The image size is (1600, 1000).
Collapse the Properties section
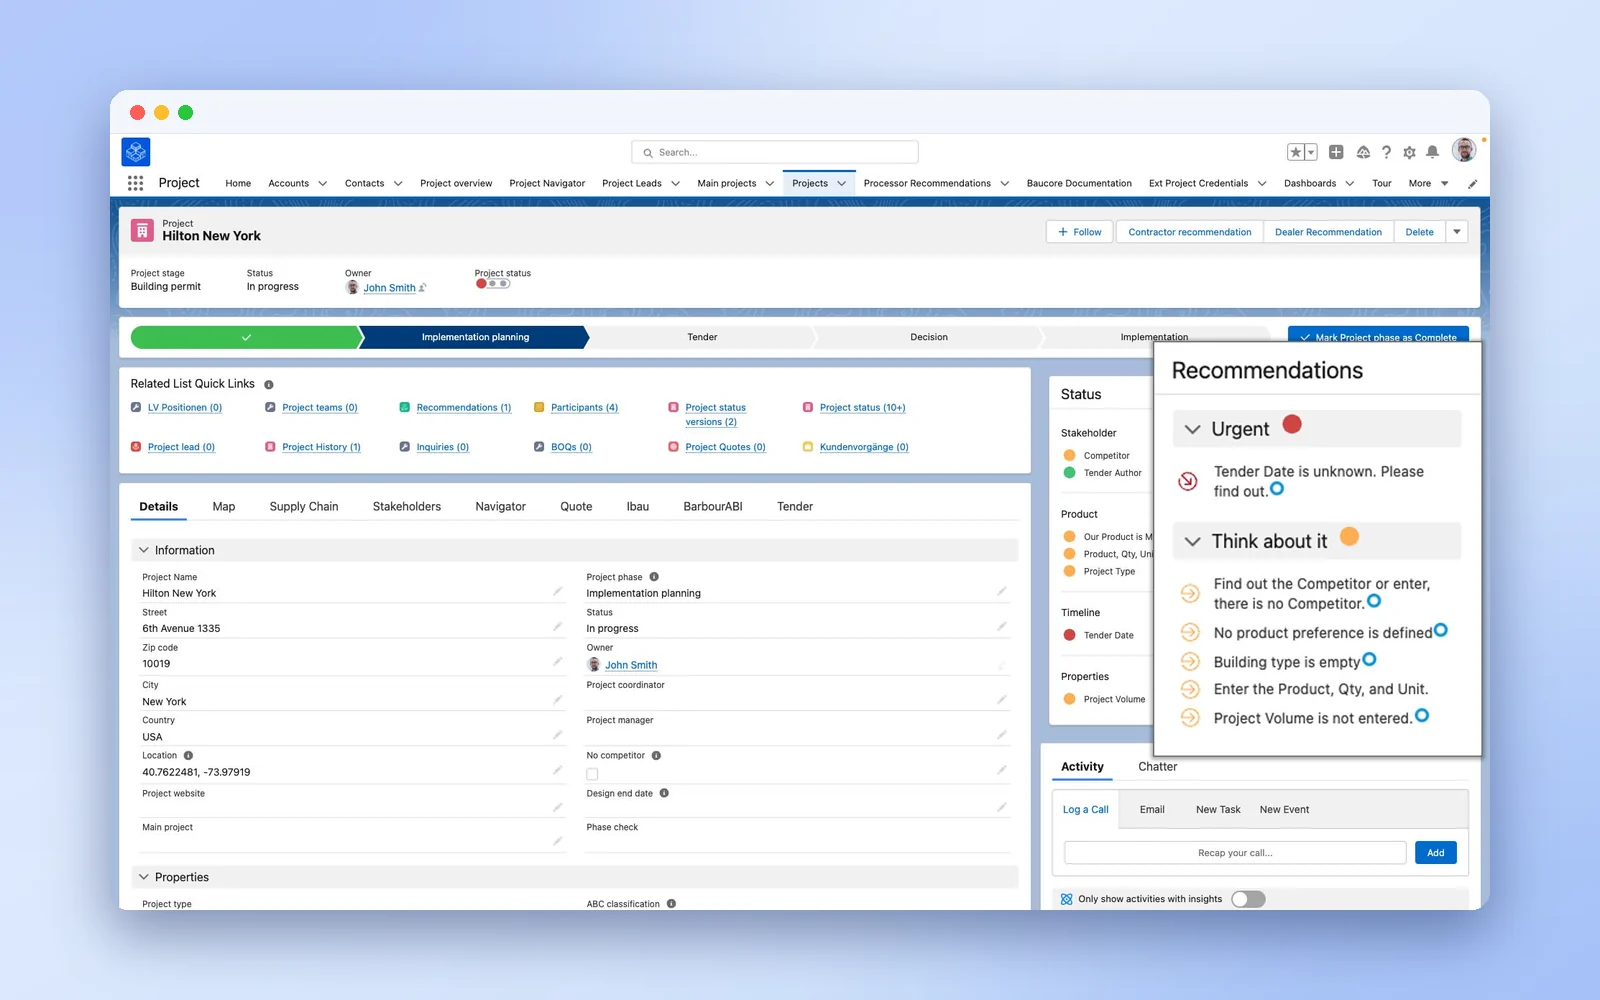144,877
